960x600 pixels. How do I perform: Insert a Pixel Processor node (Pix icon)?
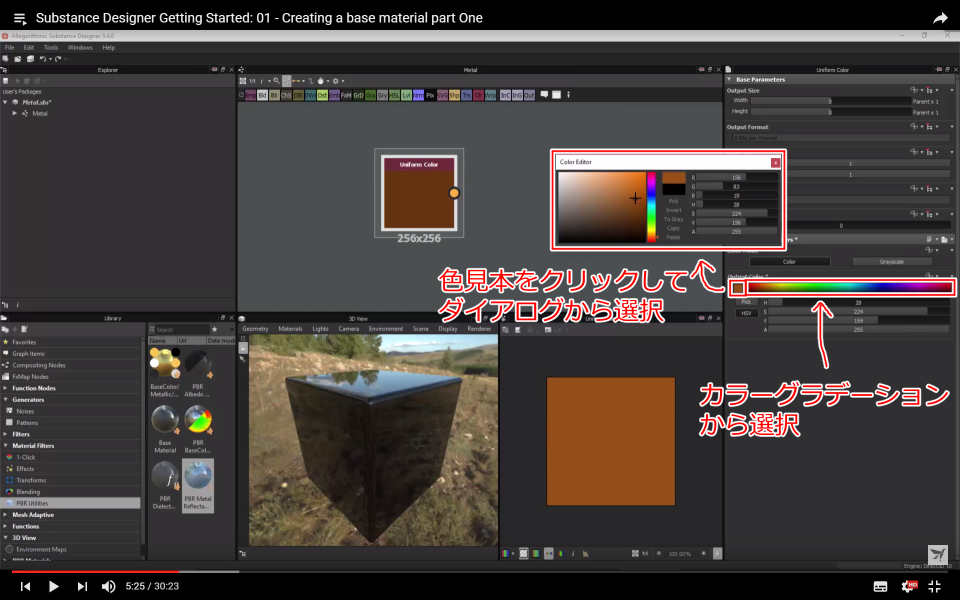(430, 96)
